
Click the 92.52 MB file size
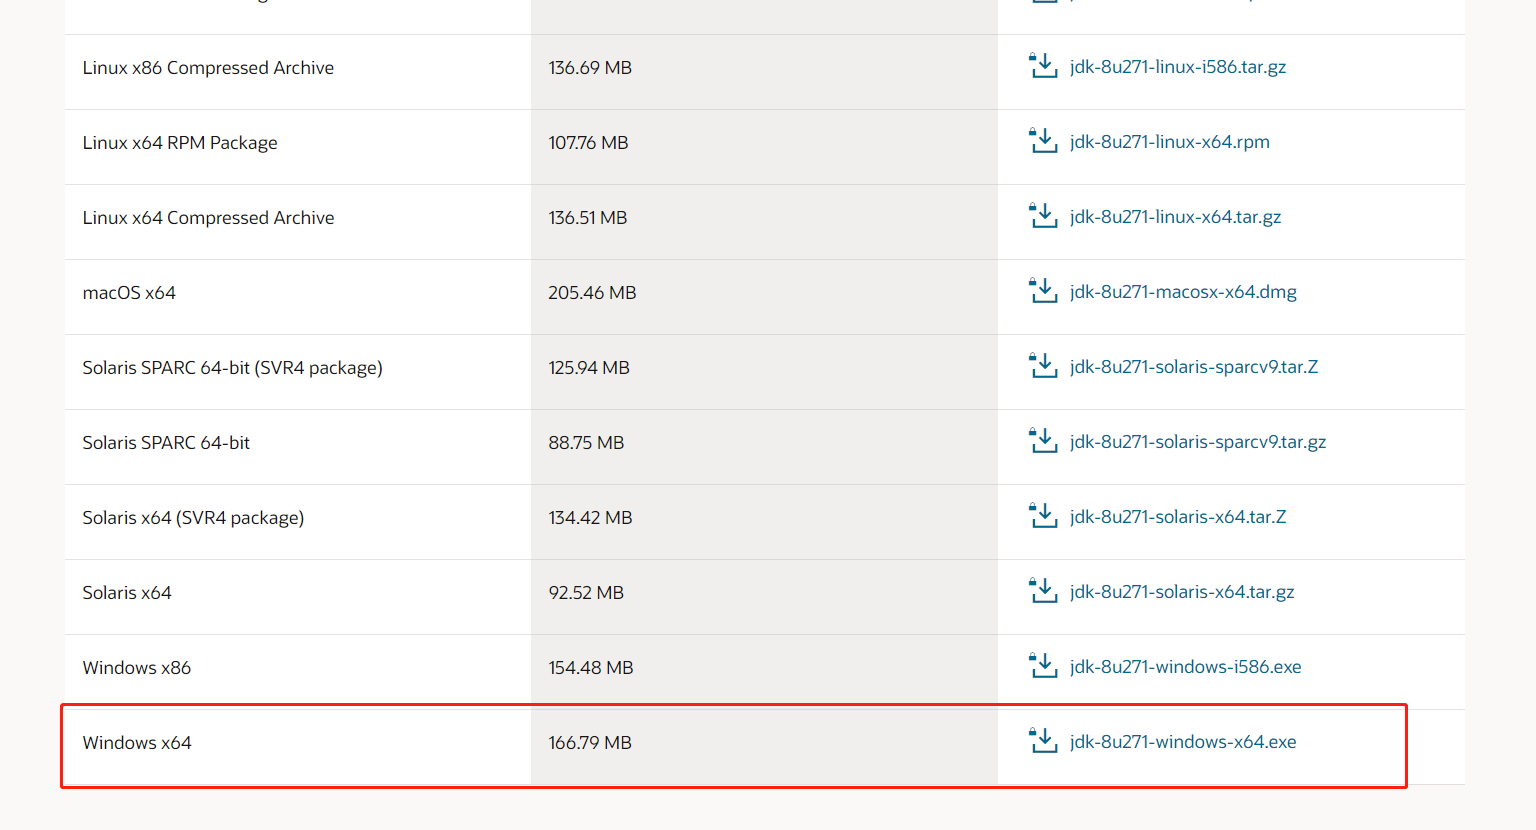coord(586,593)
